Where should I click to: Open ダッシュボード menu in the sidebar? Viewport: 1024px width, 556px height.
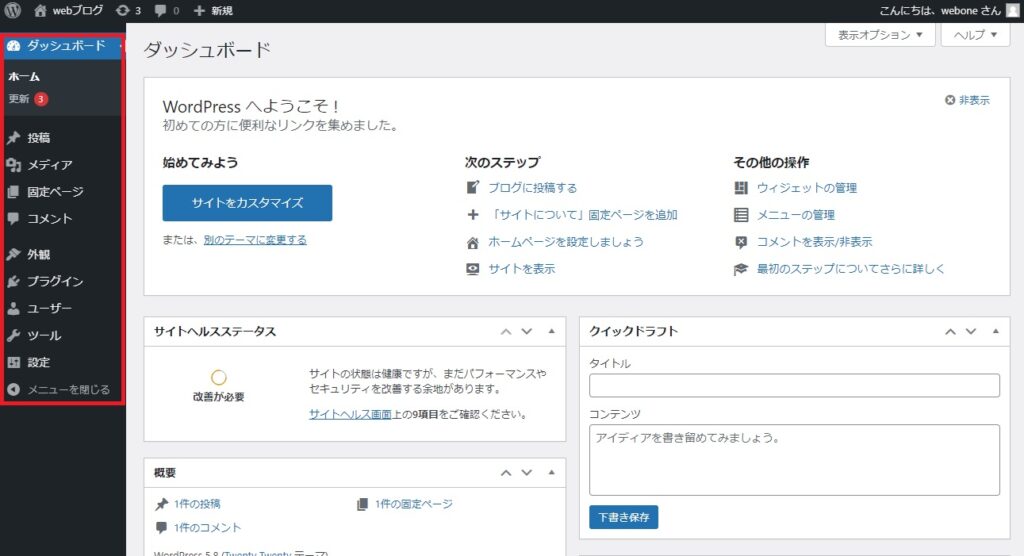tap(63, 46)
